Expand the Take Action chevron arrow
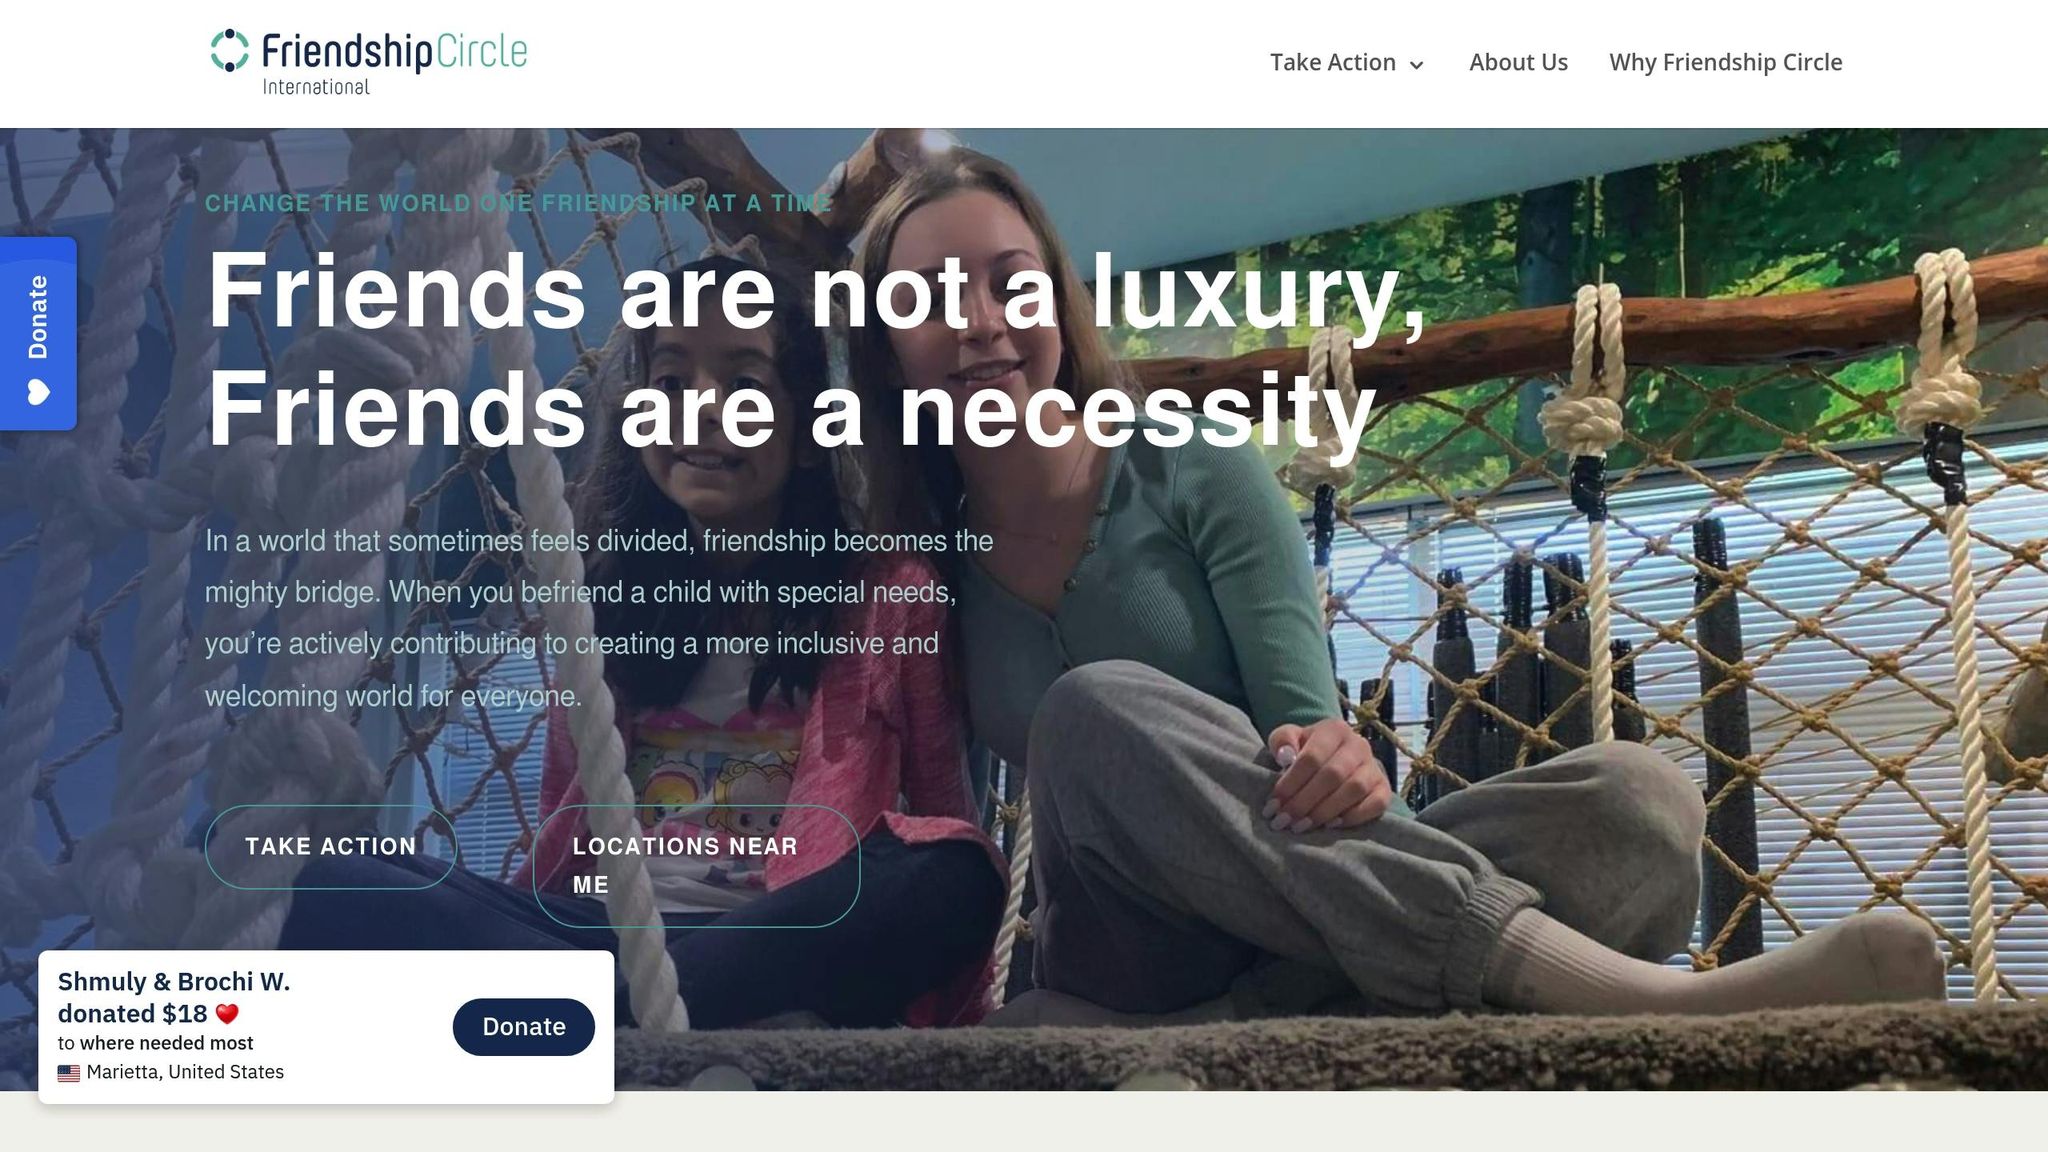This screenshot has width=2048, height=1152. point(1416,65)
